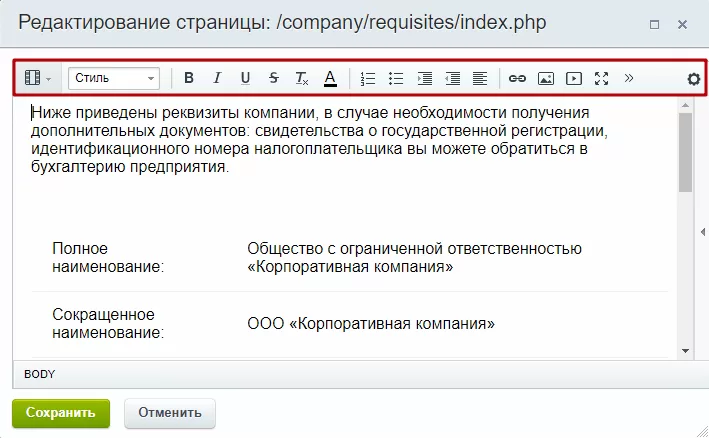
Task: Click the Отменить button
Action: point(170,413)
